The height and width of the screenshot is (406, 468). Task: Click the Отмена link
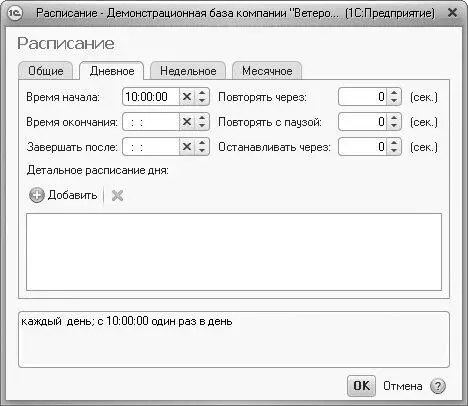point(403,386)
